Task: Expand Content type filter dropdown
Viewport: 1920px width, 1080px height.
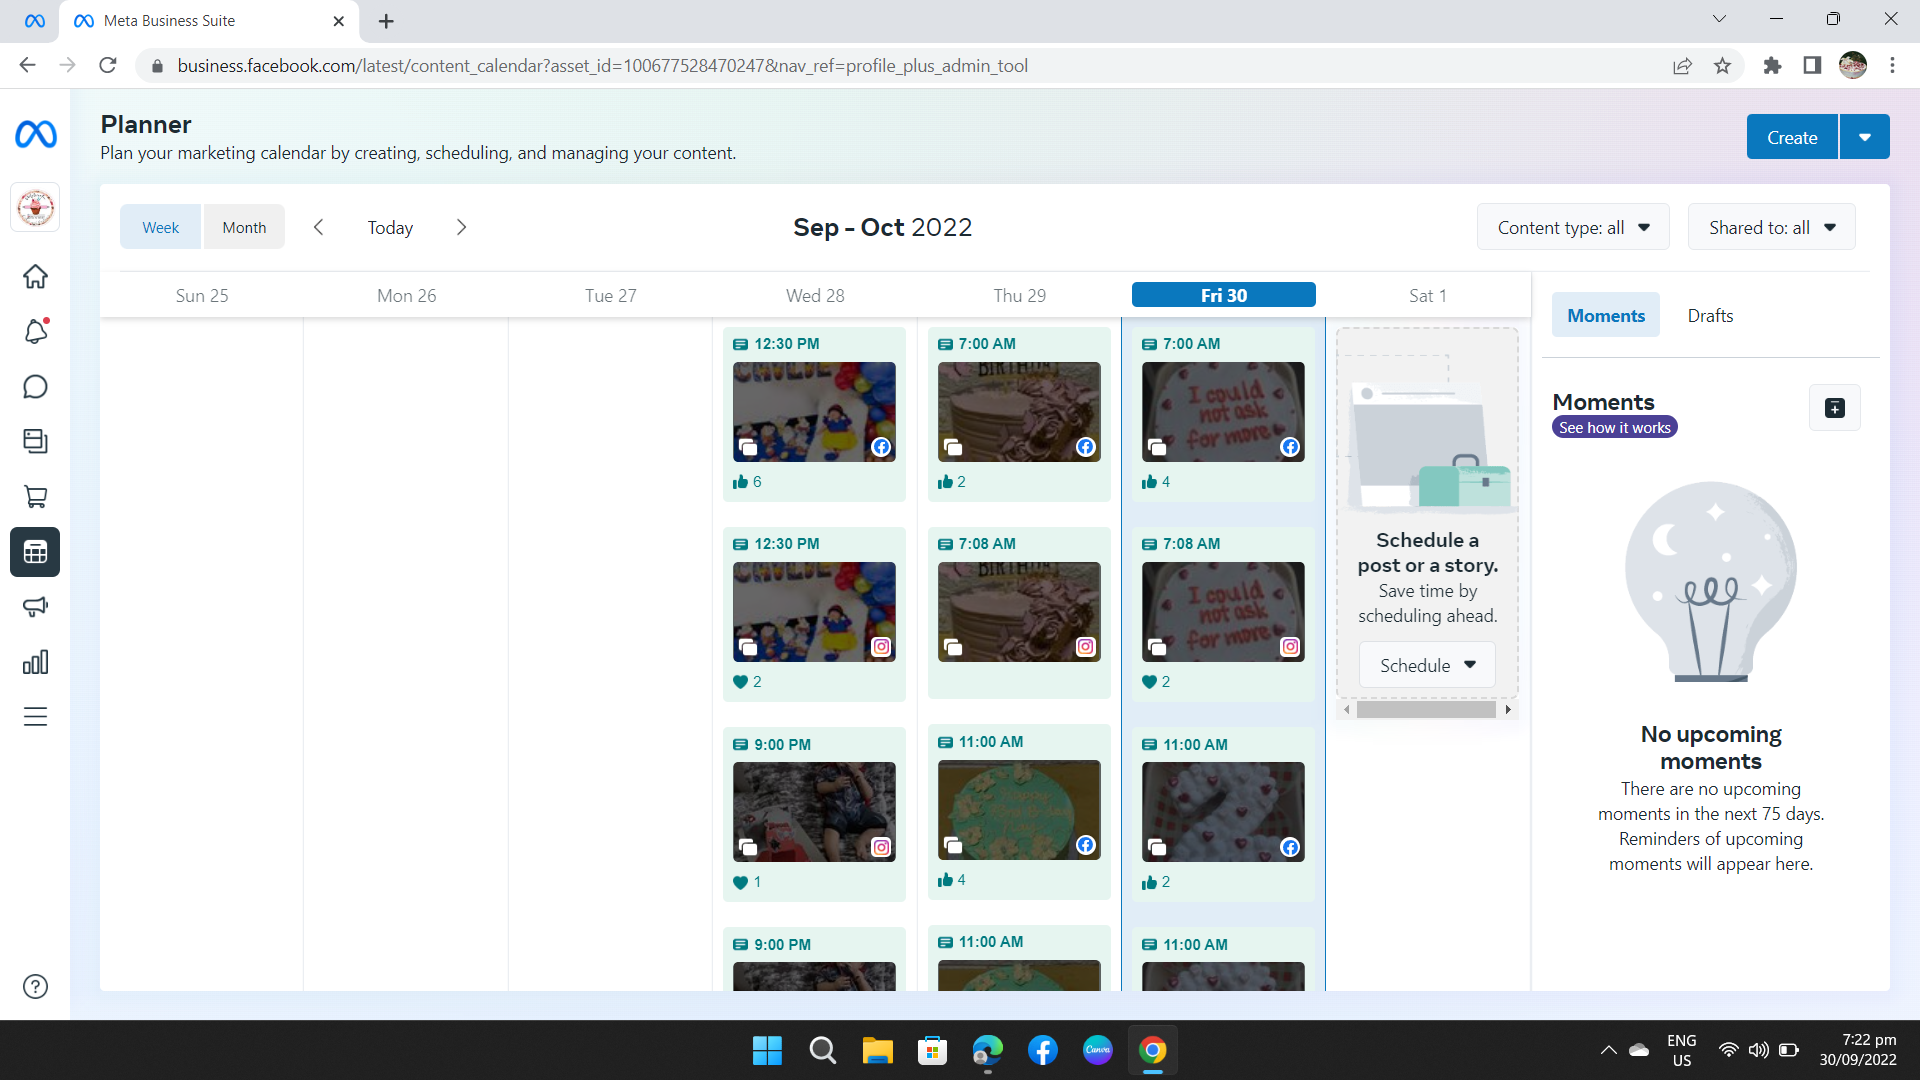Action: pyautogui.click(x=1572, y=228)
